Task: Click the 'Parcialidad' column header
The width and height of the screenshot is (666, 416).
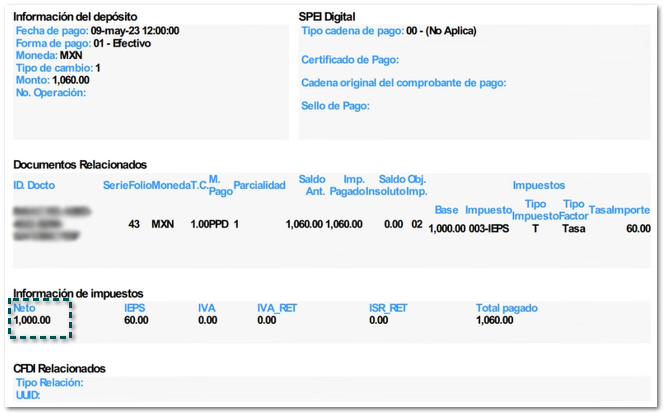Action: (x=259, y=185)
